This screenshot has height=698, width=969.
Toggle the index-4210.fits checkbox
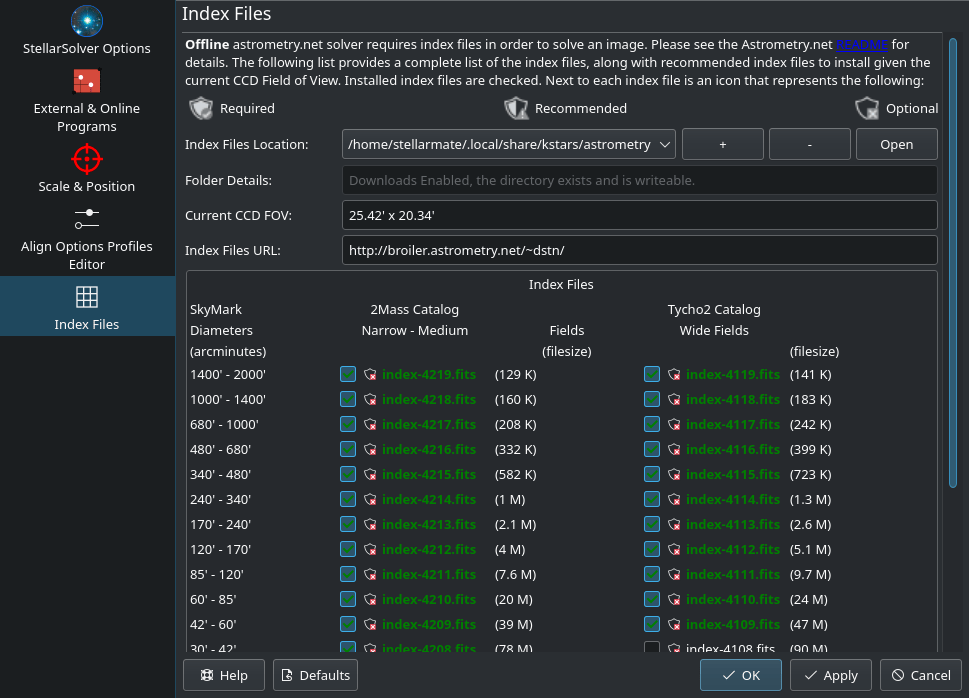point(348,599)
